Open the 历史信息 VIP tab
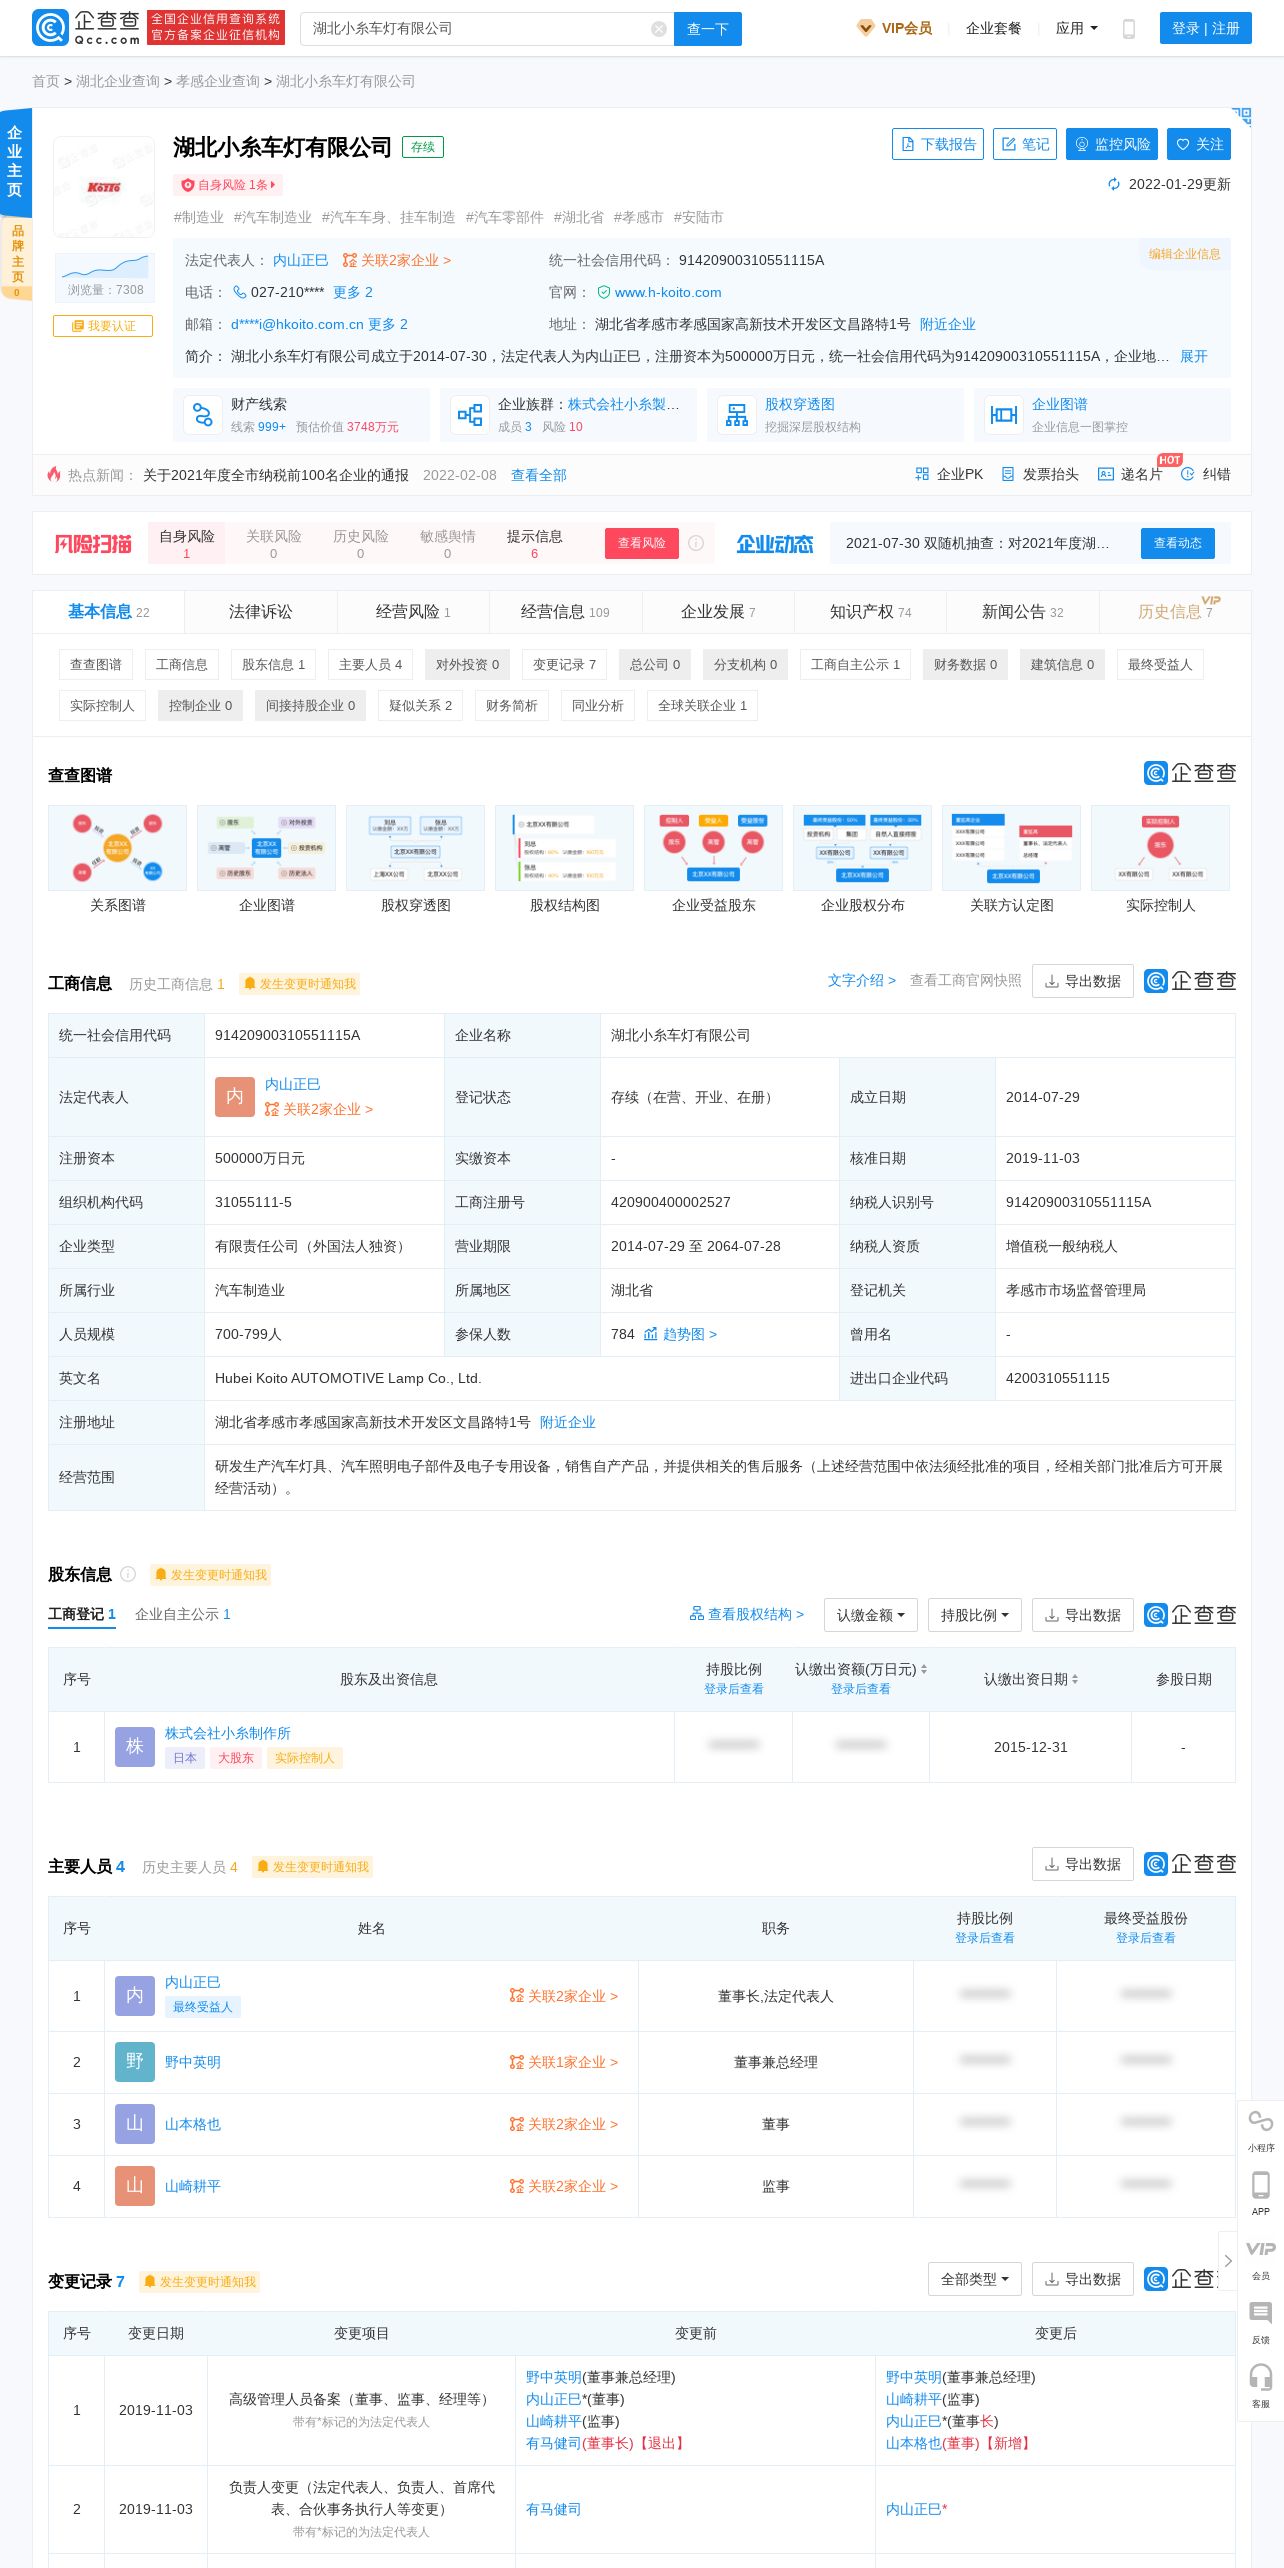Image resolution: width=1284 pixels, height=2568 pixels. click(x=1175, y=612)
